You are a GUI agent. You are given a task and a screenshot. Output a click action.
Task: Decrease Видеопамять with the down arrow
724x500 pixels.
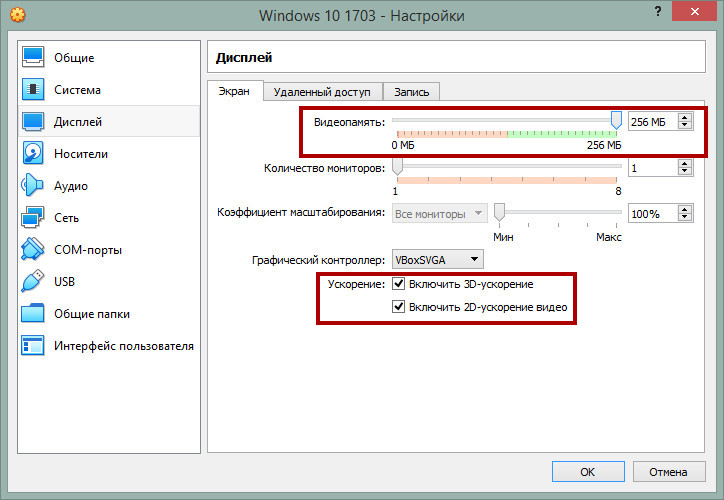pyautogui.click(x=685, y=126)
